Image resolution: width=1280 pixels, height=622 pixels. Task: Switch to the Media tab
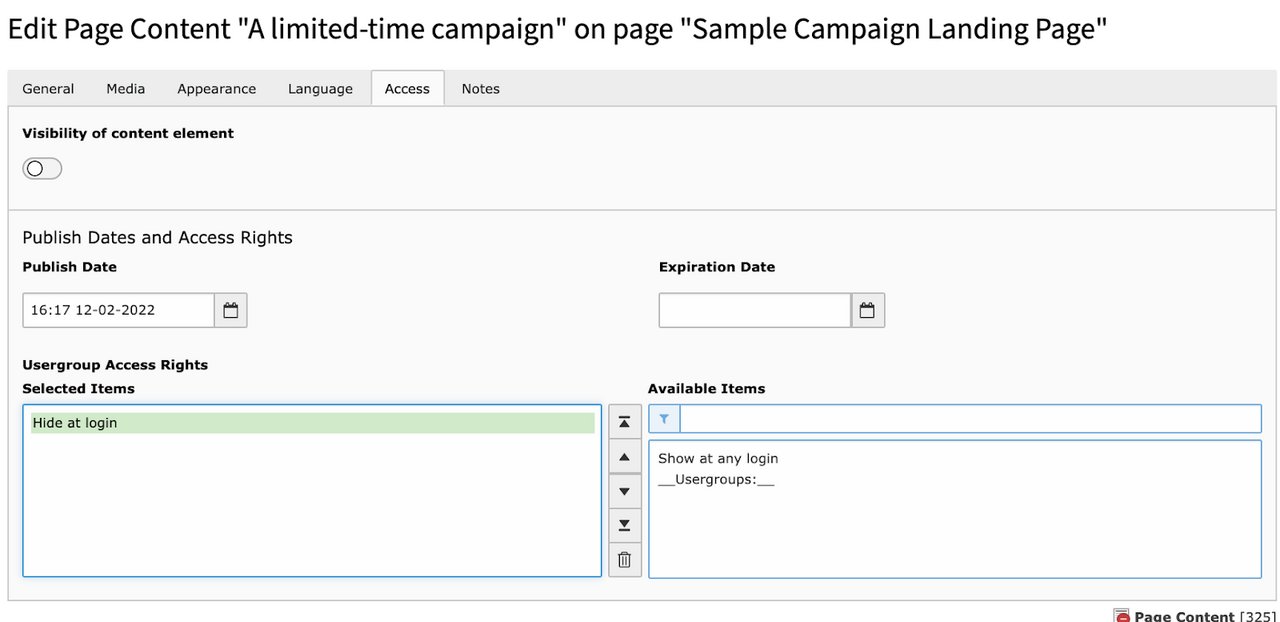pyautogui.click(x=125, y=88)
